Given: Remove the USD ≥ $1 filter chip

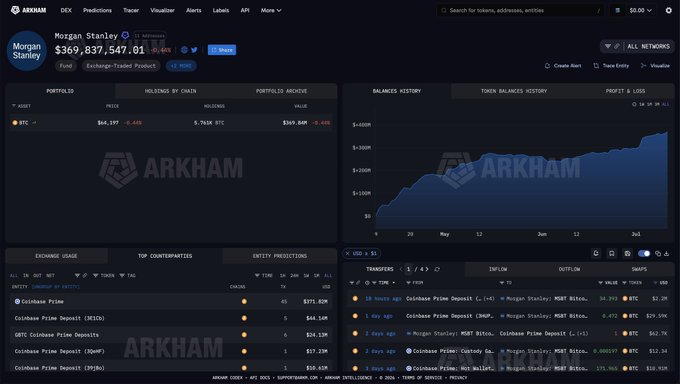Looking at the screenshot, I should coord(347,253).
